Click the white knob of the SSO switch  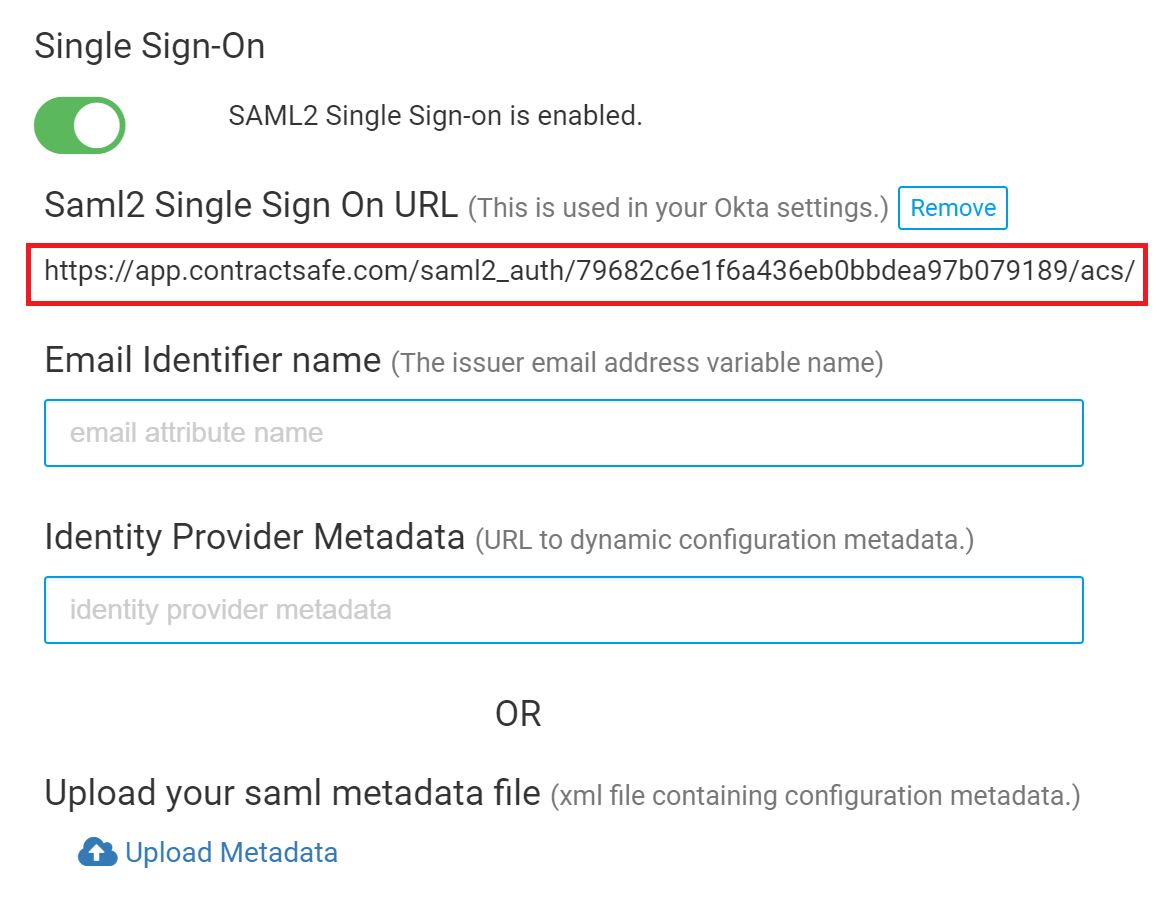97,126
